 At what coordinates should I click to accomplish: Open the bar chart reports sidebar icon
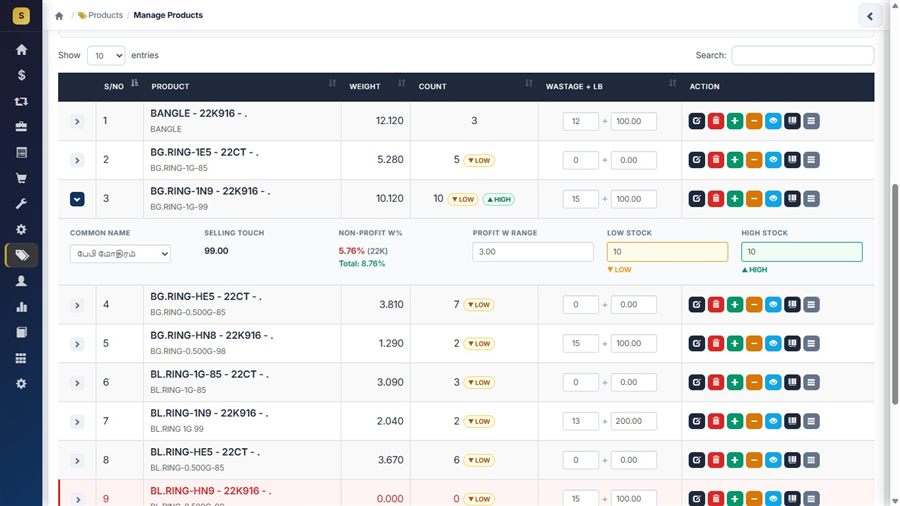[21, 307]
